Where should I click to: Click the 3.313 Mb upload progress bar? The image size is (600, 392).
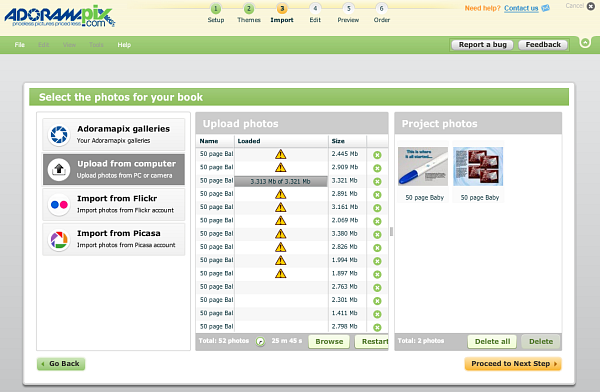(x=280, y=181)
